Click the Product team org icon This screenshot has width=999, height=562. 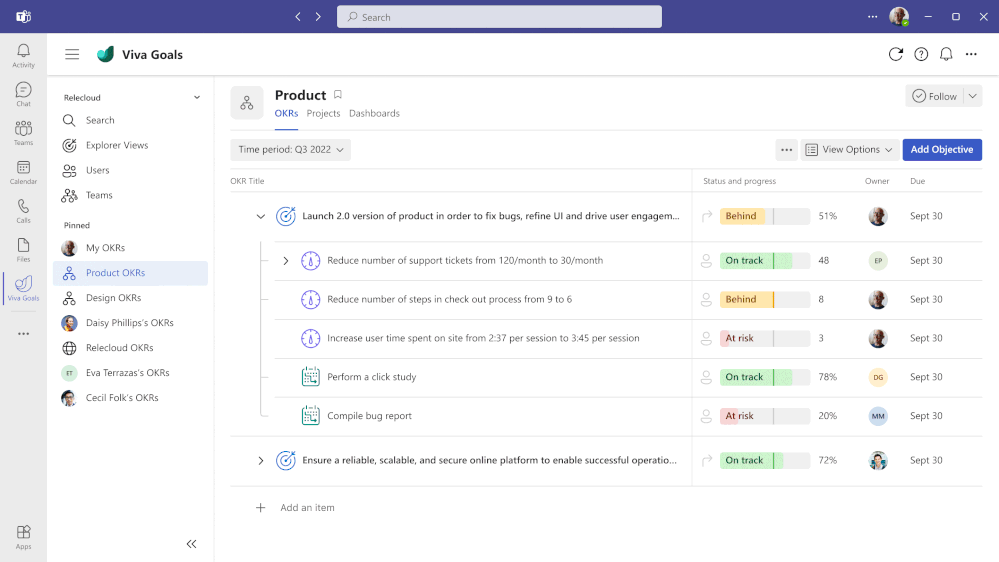coord(247,103)
